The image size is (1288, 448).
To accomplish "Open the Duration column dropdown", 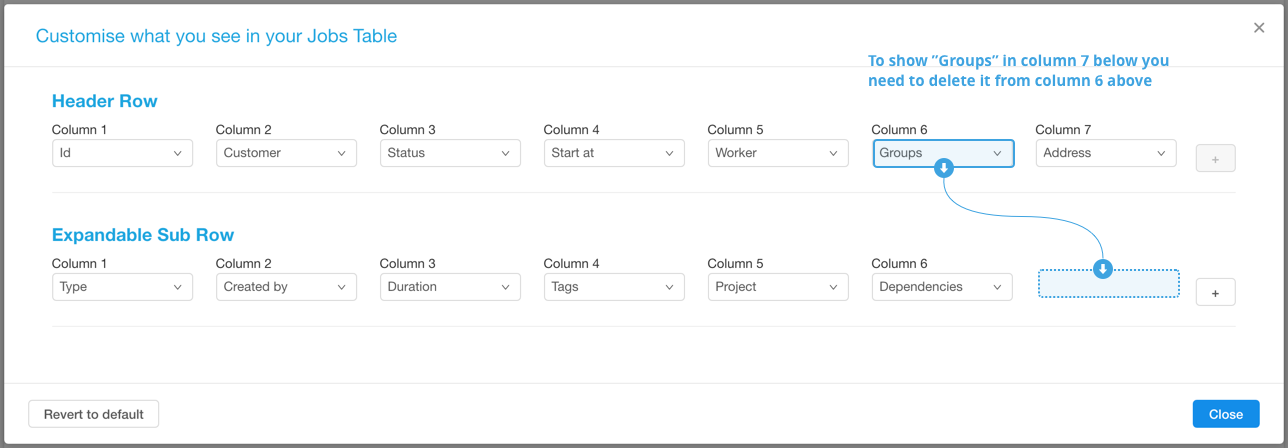I will (450, 287).
